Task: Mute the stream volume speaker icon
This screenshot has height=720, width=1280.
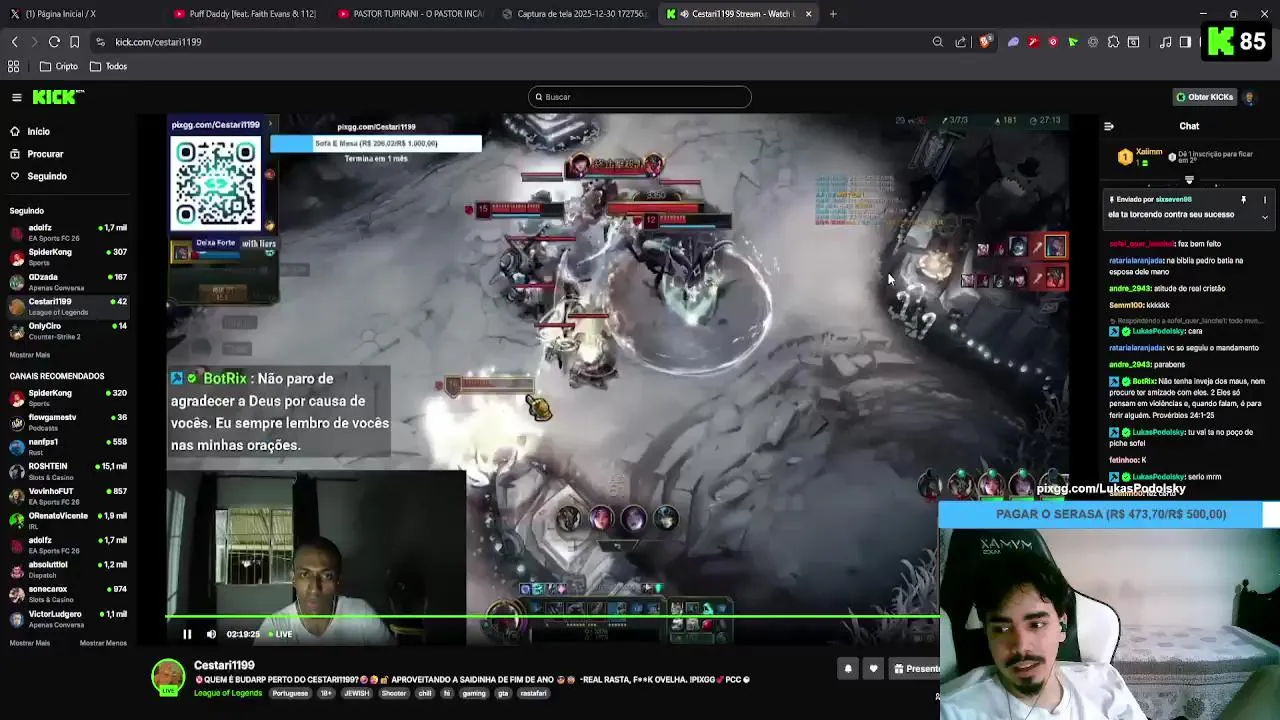Action: click(211, 634)
